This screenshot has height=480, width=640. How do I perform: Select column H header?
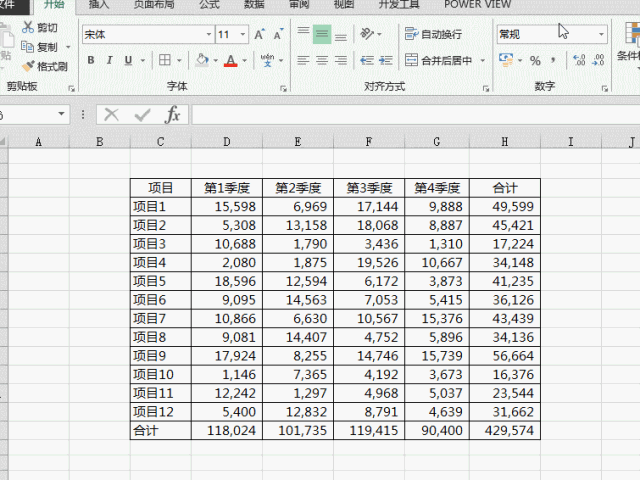coord(505,142)
